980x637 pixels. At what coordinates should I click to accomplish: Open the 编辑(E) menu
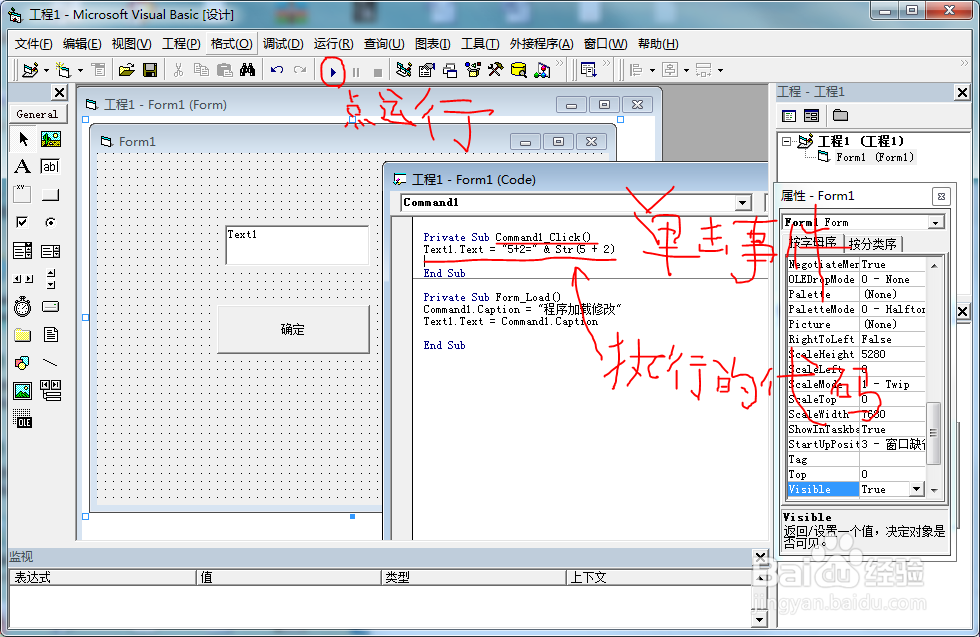(x=82, y=44)
